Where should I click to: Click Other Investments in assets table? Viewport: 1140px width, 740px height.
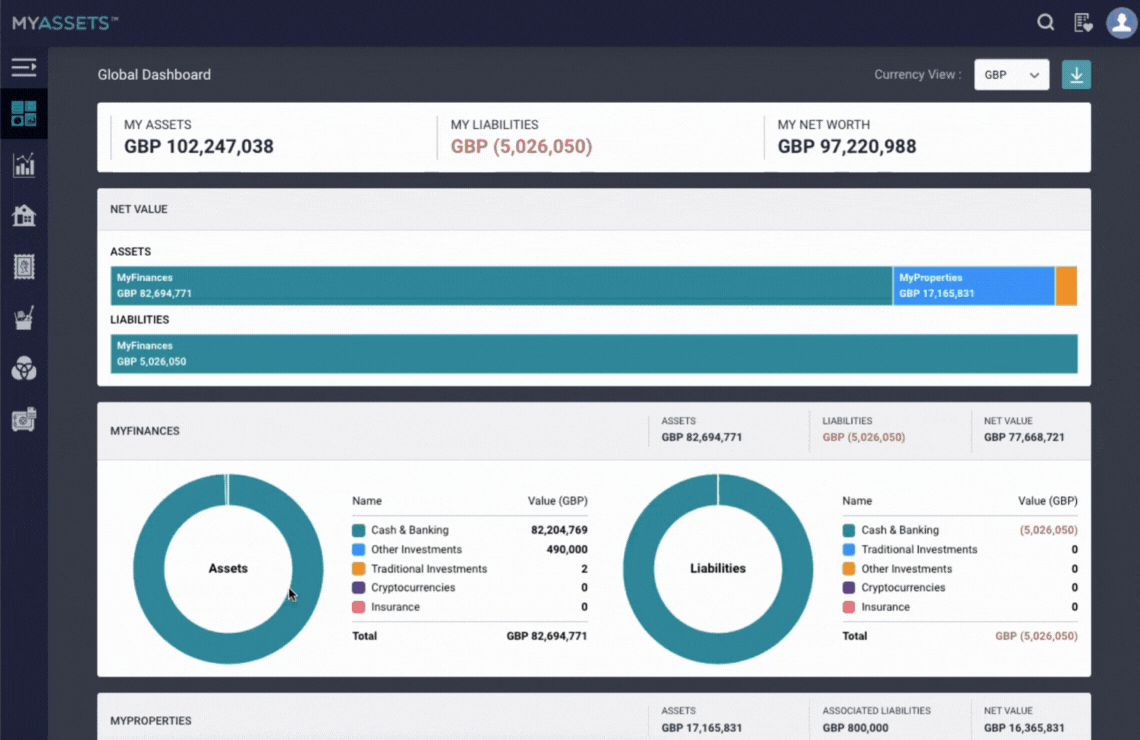click(417, 550)
